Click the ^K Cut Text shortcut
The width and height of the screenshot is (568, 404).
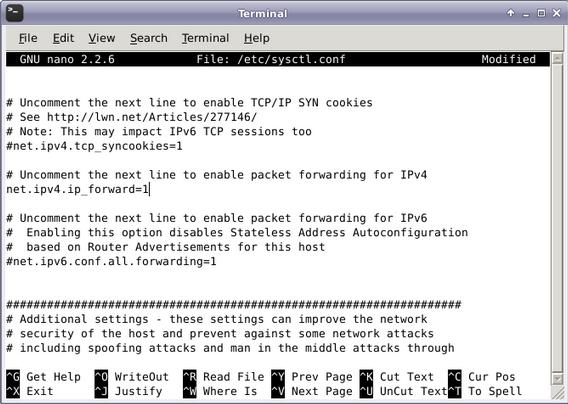397,377
